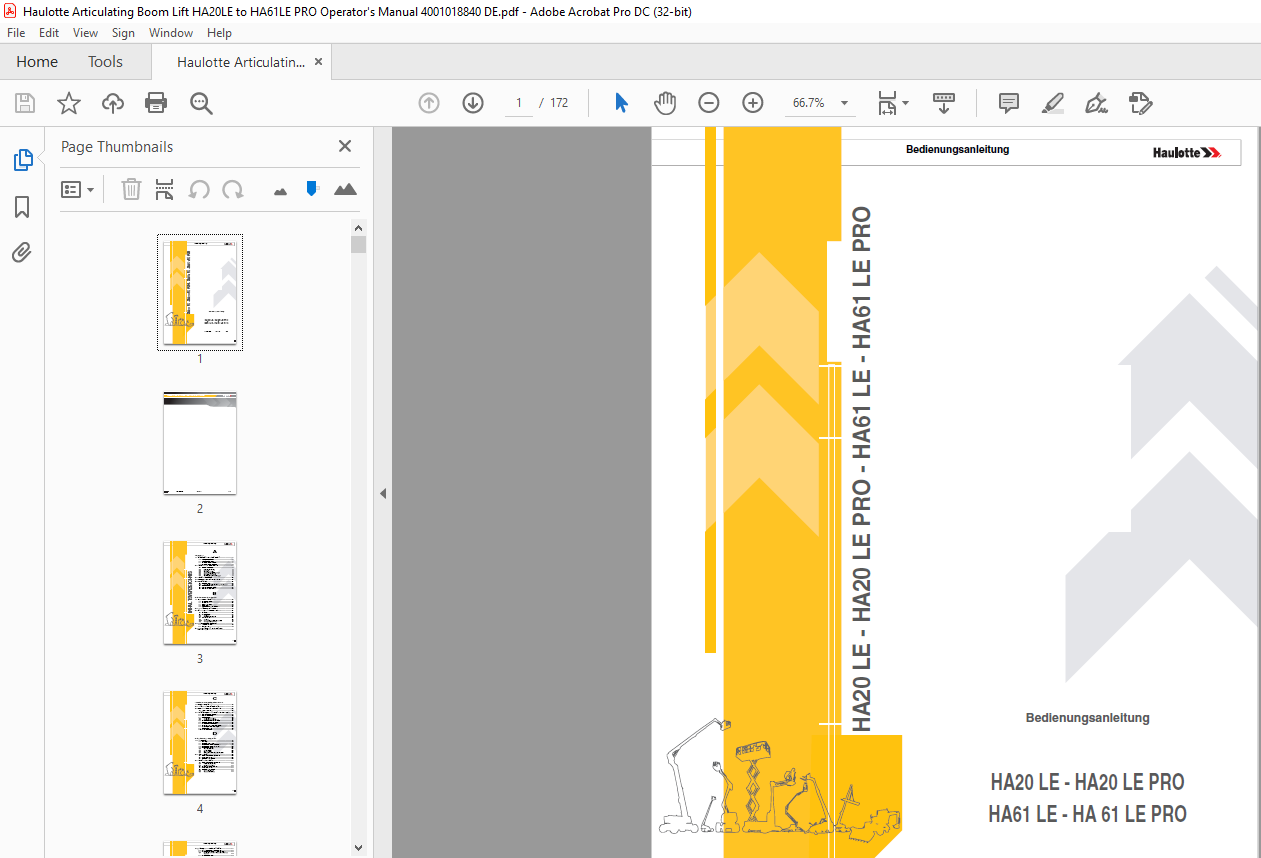Turn on Read Mode
Image resolution: width=1261 pixels, height=858 pixels.
click(x=944, y=103)
